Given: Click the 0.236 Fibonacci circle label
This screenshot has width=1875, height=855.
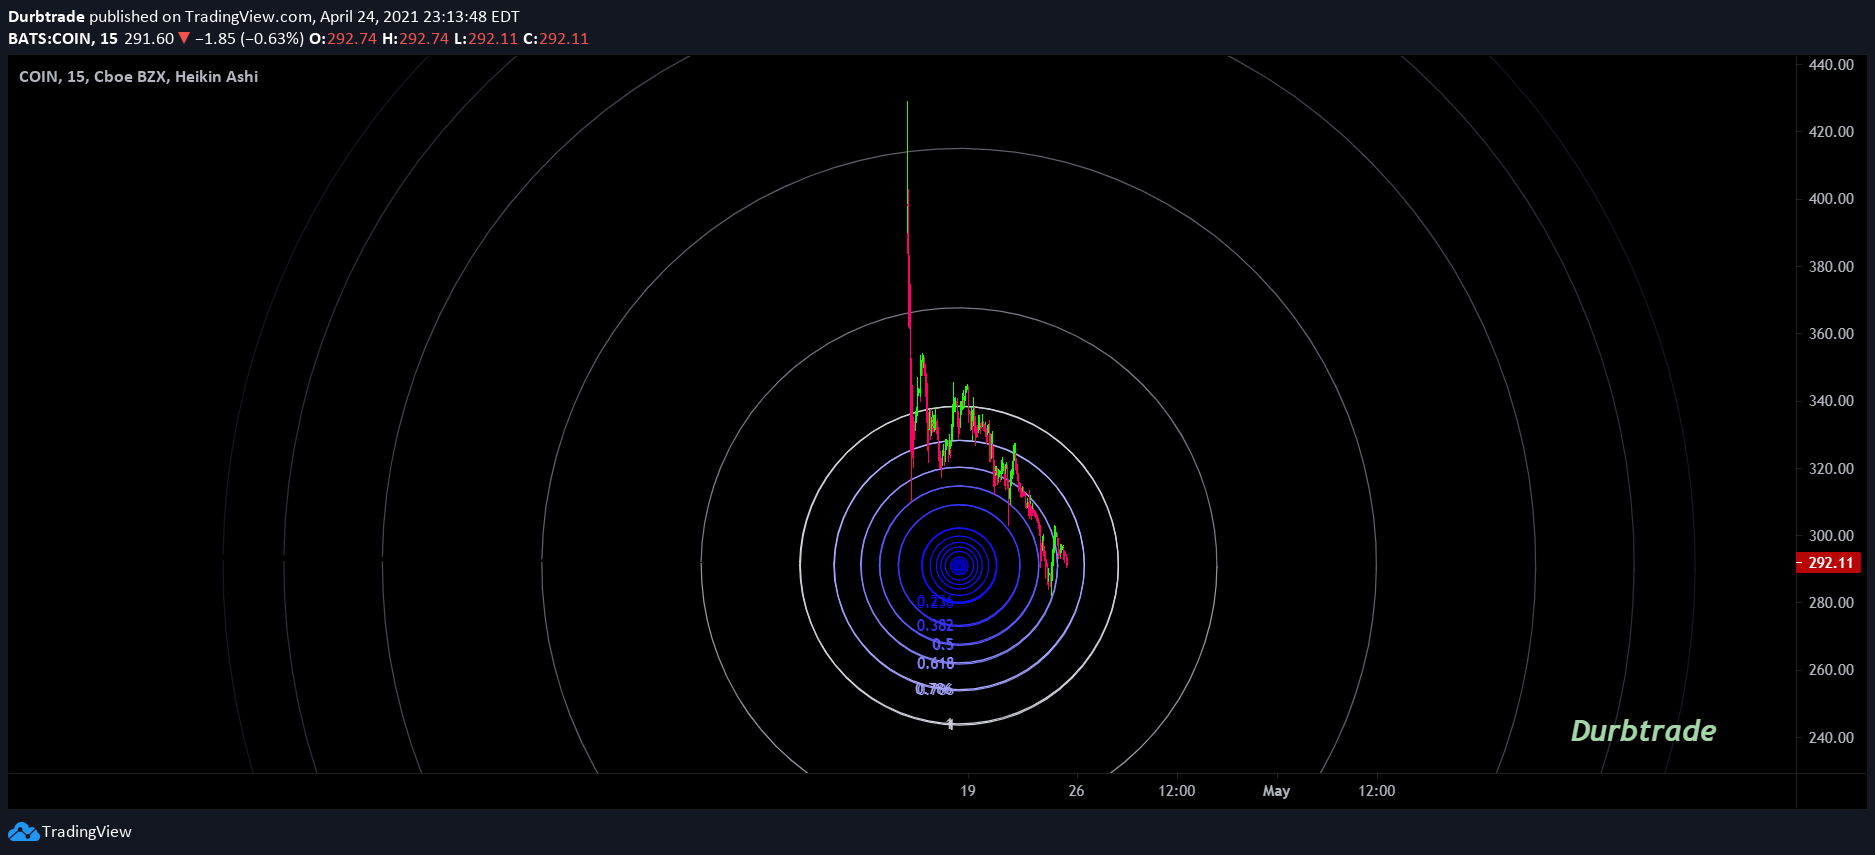Looking at the screenshot, I should (935, 601).
